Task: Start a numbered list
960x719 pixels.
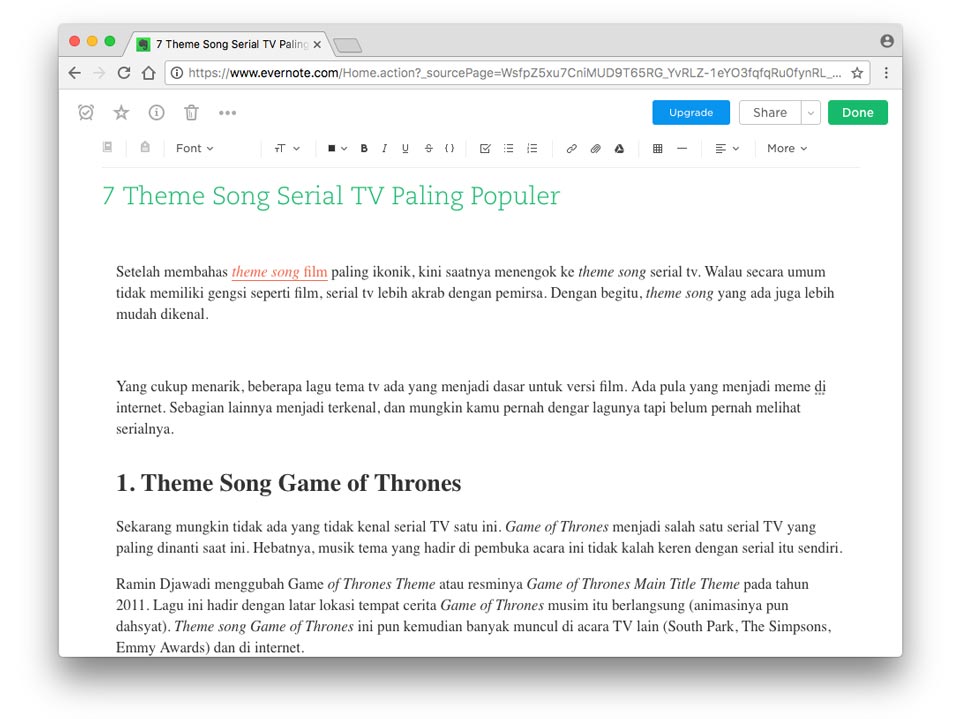Action: click(533, 148)
